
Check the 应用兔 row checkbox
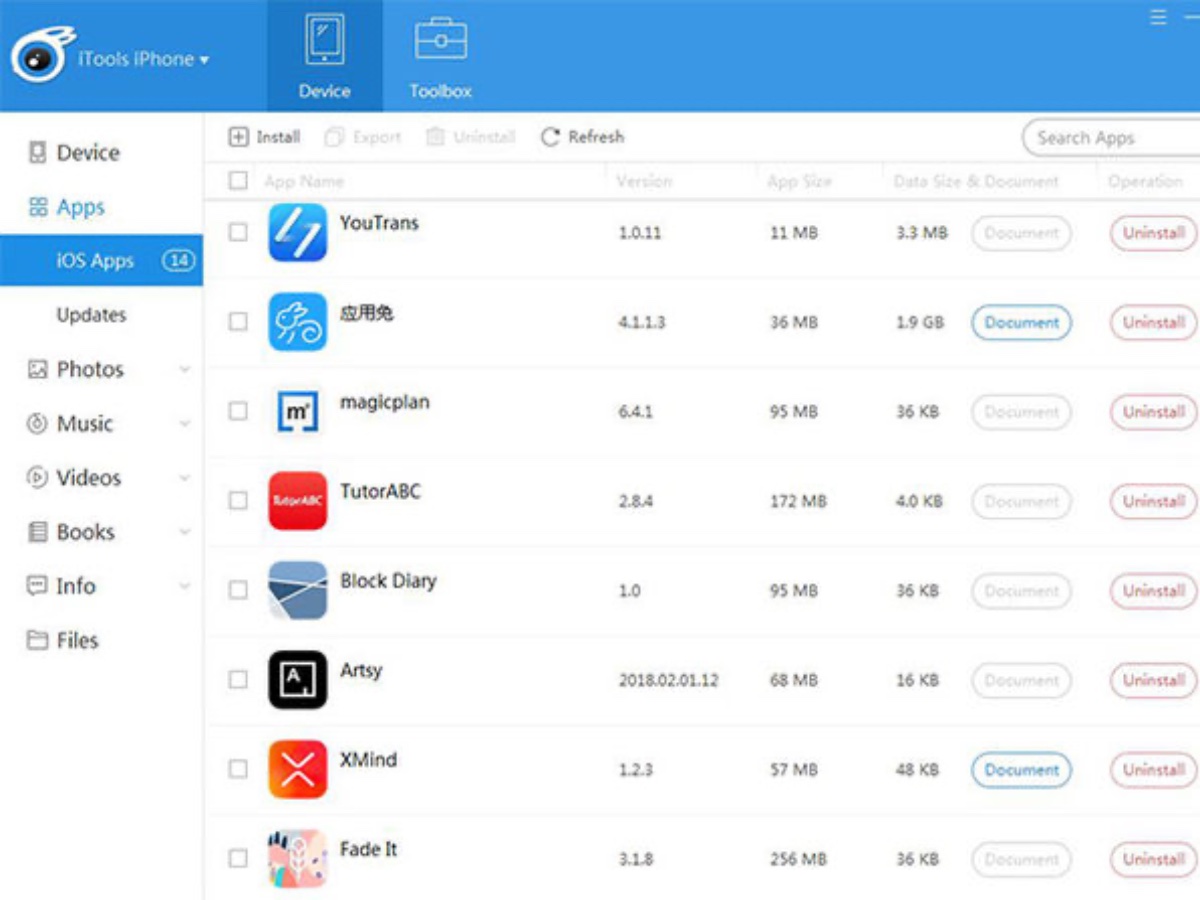(238, 322)
